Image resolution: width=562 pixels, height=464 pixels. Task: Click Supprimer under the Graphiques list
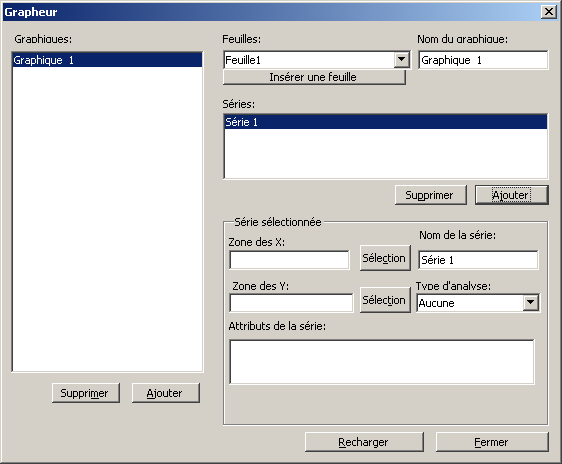(86, 393)
